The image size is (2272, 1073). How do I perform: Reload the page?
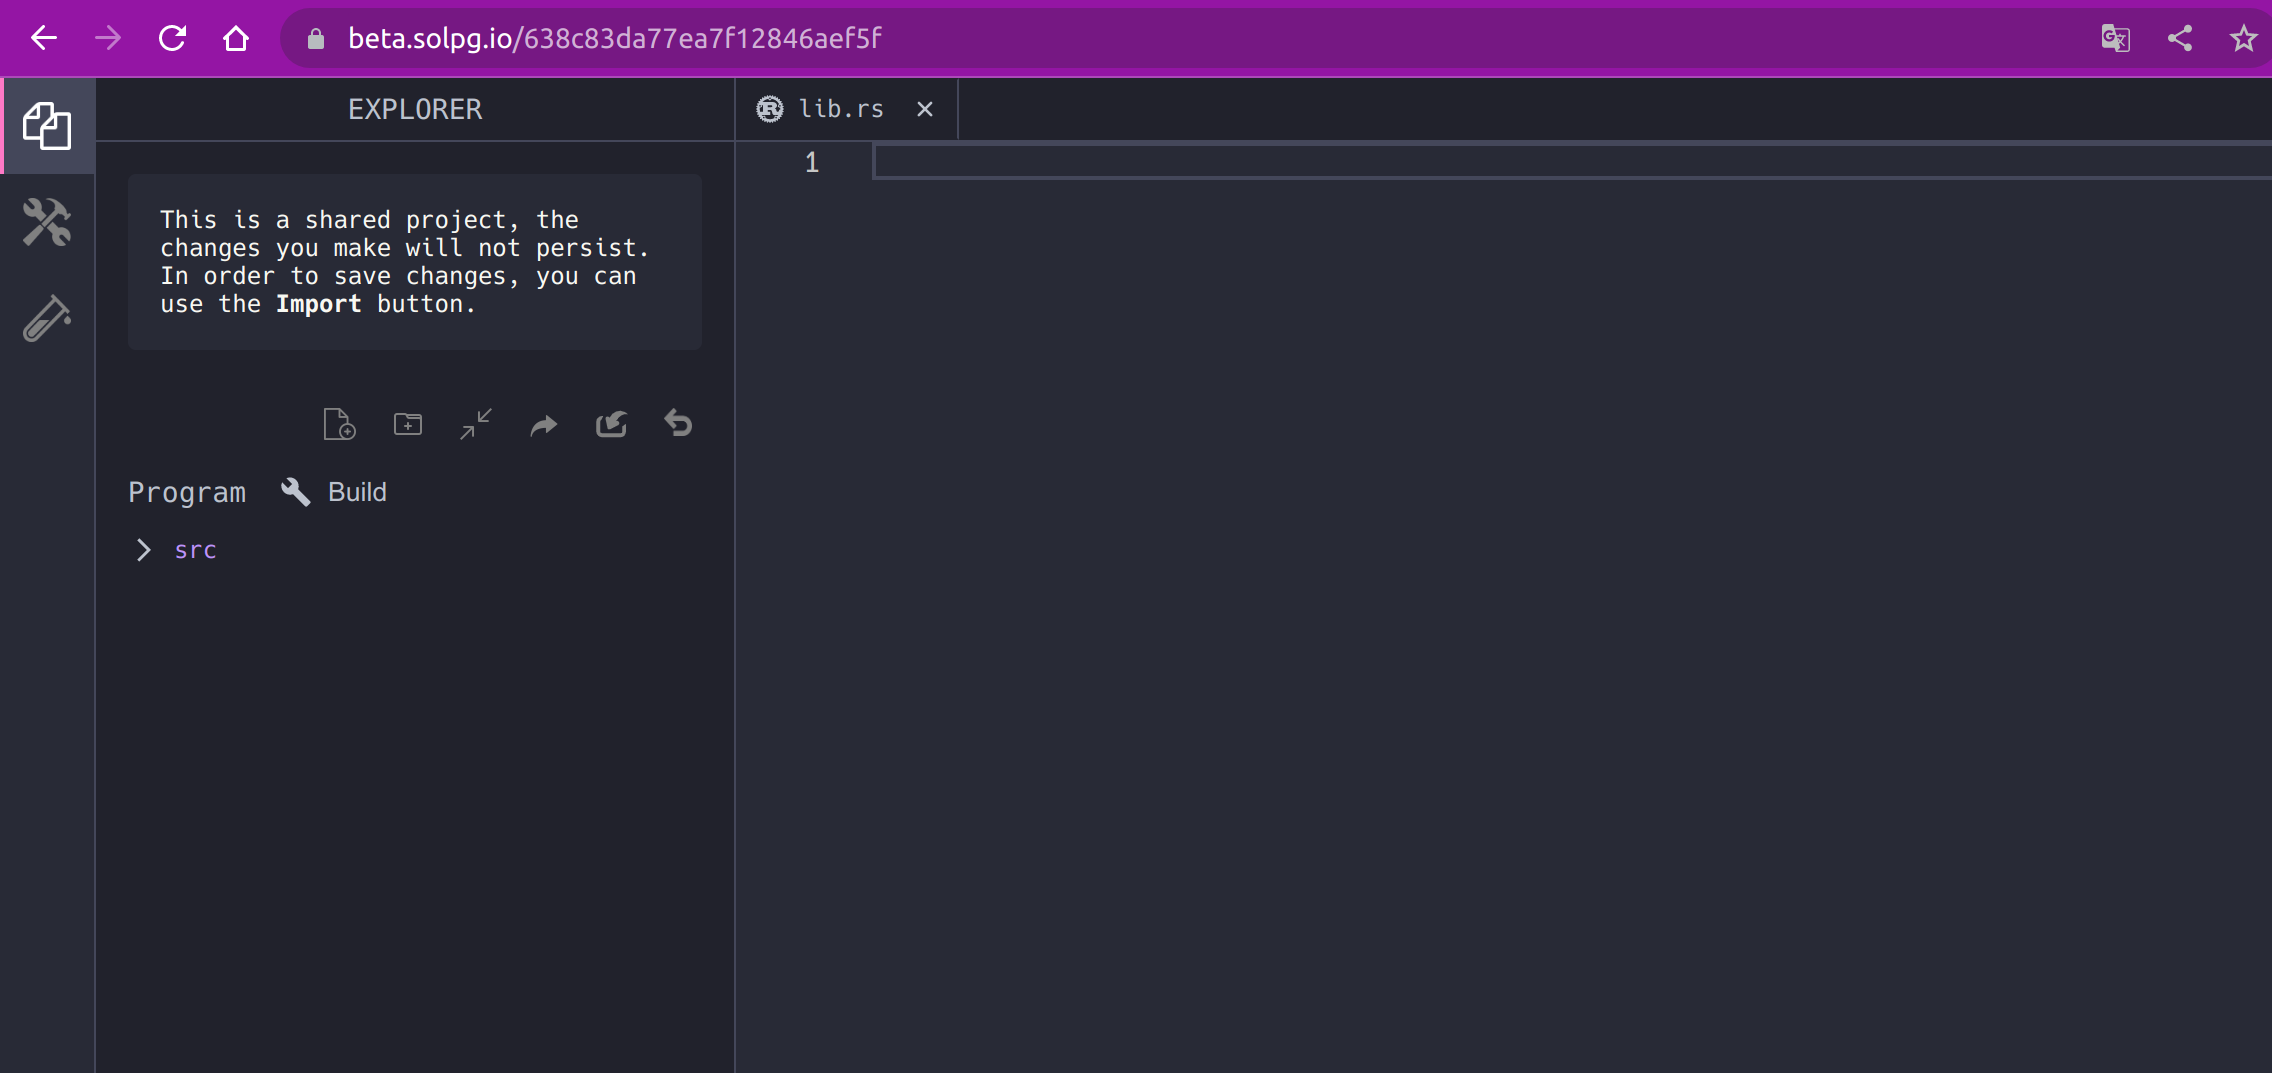[x=173, y=38]
